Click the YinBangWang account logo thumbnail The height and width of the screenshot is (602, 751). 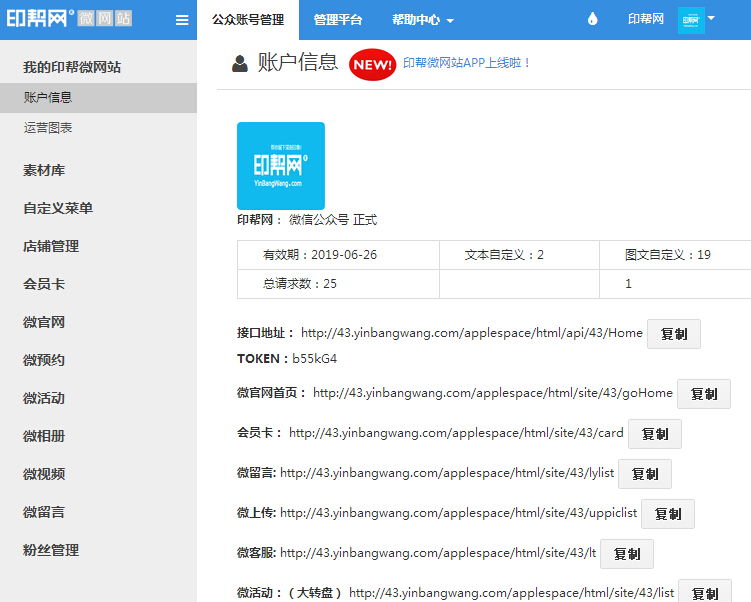click(x=280, y=165)
